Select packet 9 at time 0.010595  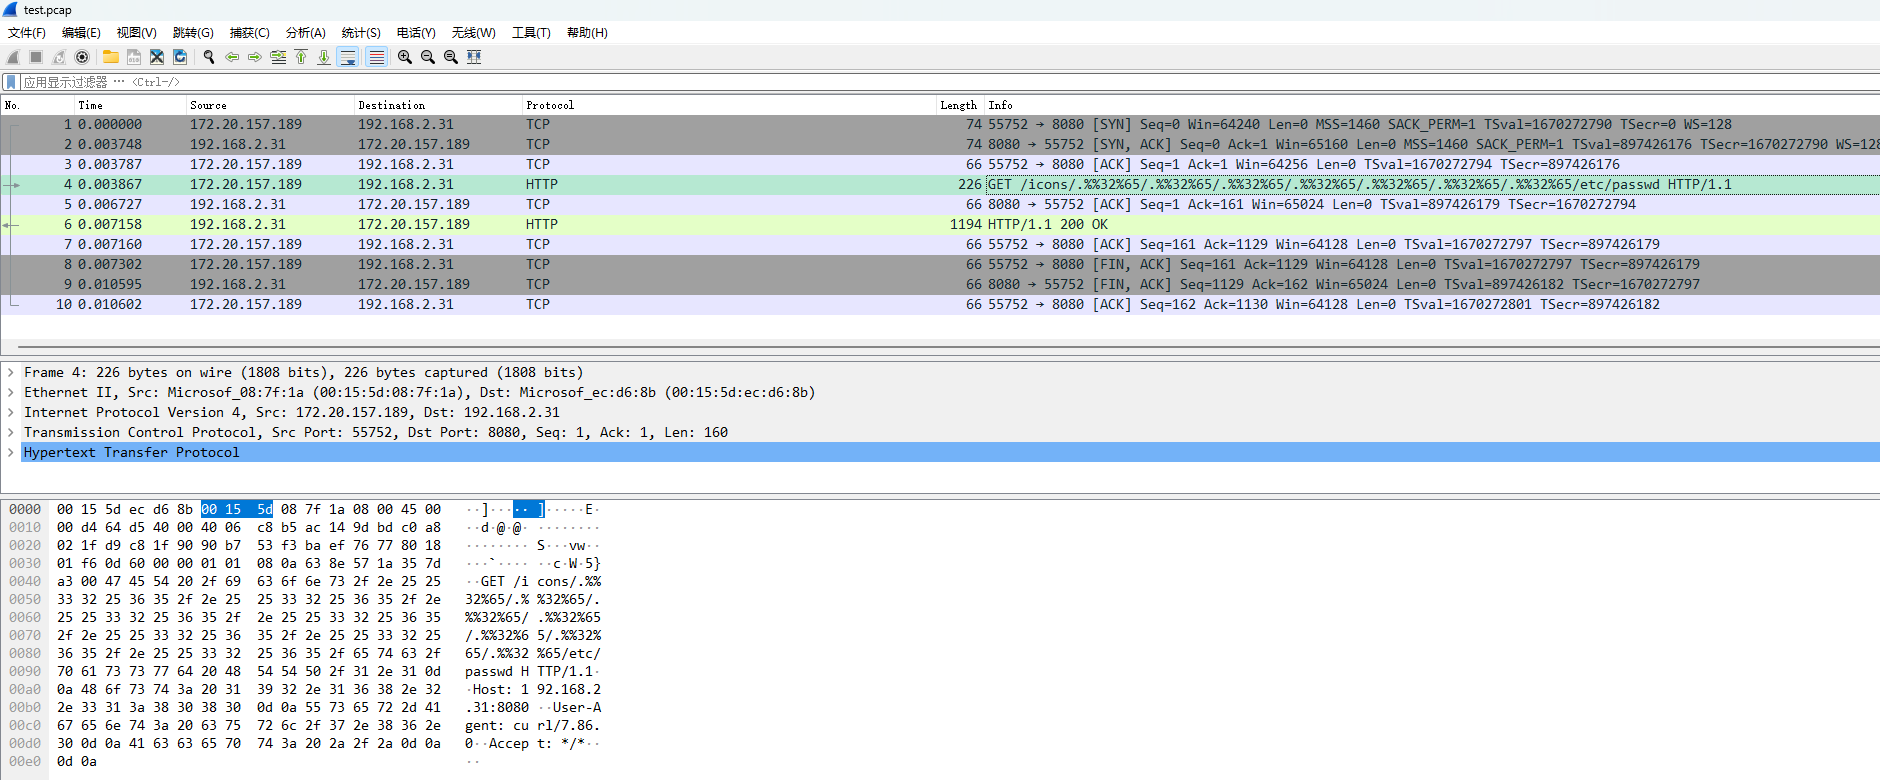[940, 284]
